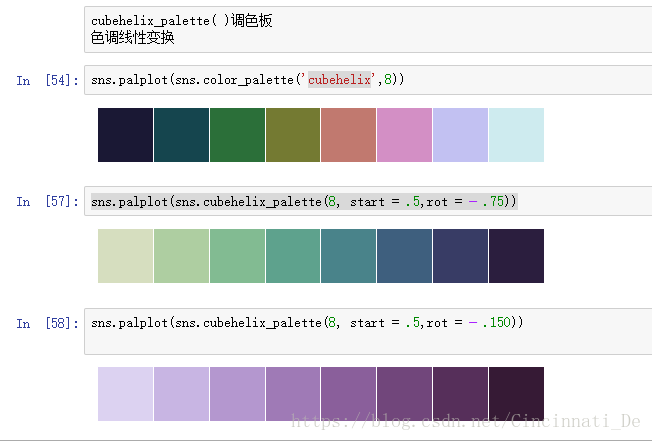Click the lavender swatch in first palette
This screenshot has height=441, width=652.
[x=460, y=135]
